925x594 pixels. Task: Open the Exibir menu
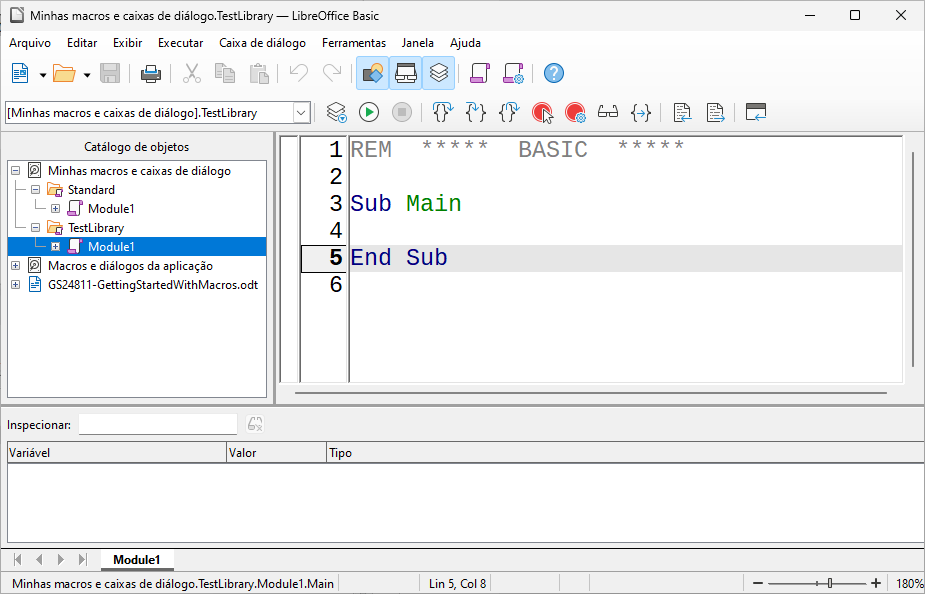[x=127, y=43]
